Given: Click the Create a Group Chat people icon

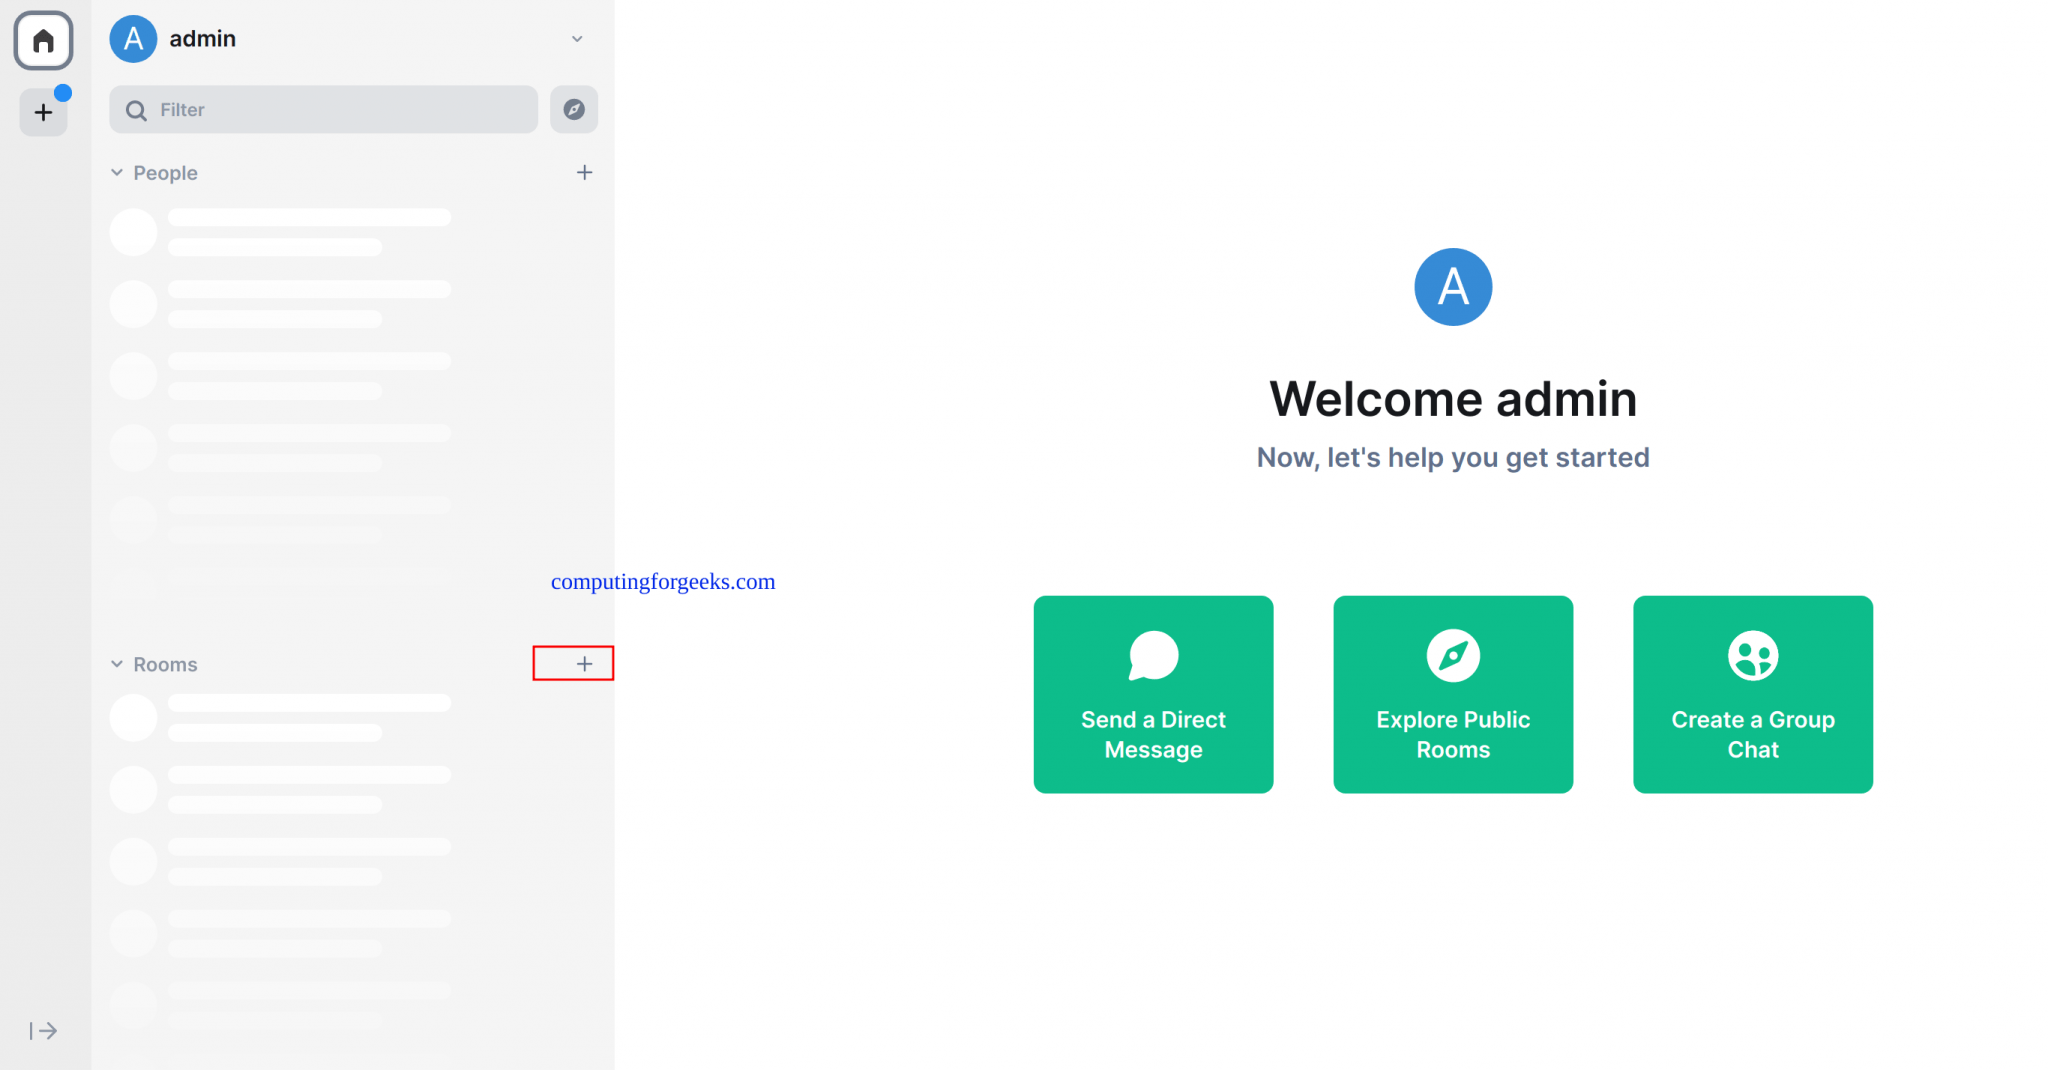Looking at the screenshot, I should pos(1752,655).
